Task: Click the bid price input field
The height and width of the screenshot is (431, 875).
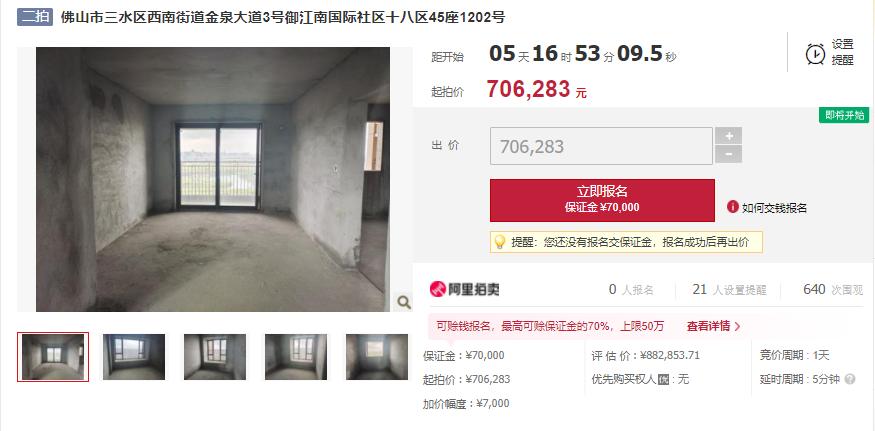Action: [601, 146]
